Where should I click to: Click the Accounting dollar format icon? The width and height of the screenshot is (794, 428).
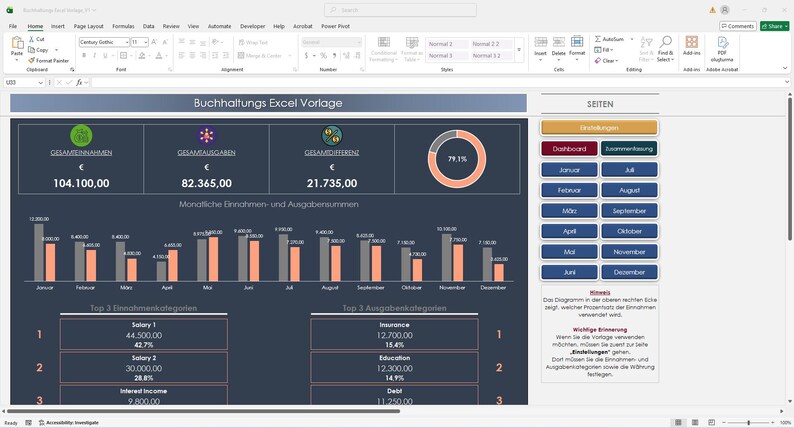[306, 55]
